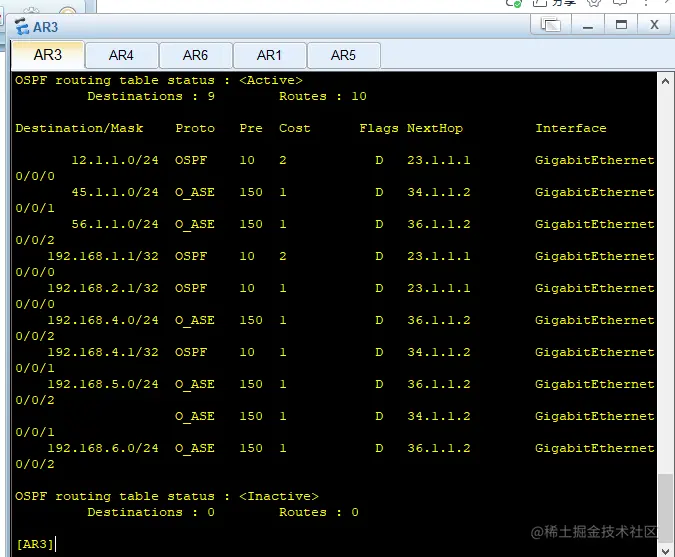This screenshot has height=557, width=675.
Task: Click the restore-down window icon in title bar
Action: tap(551, 25)
